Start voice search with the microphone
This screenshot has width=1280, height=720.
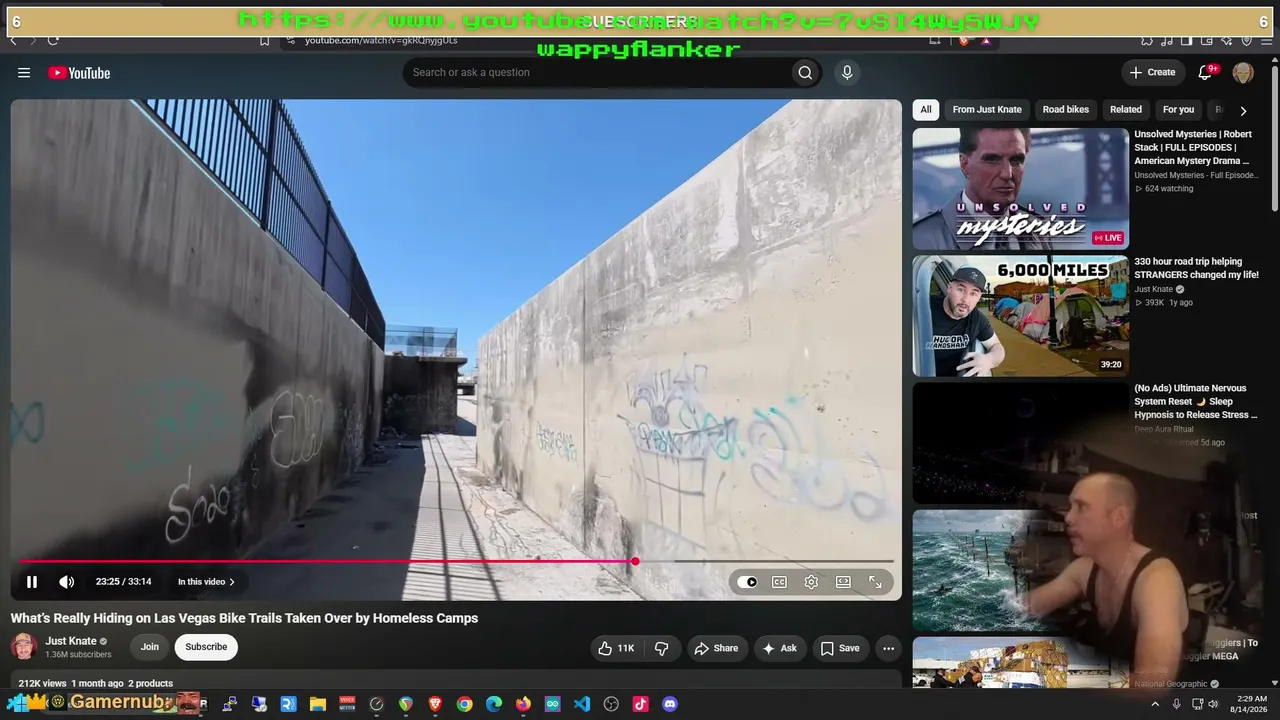[x=847, y=72]
